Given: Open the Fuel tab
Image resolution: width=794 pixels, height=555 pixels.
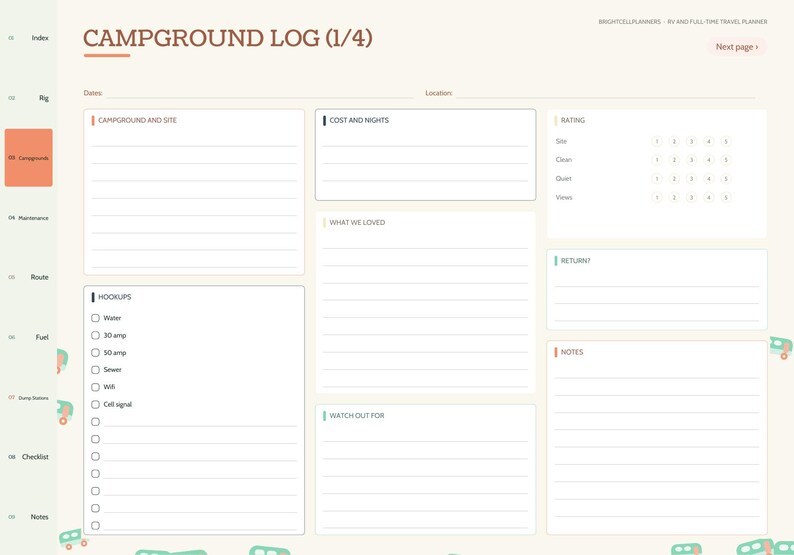Looking at the screenshot, I should click(28, 337).
